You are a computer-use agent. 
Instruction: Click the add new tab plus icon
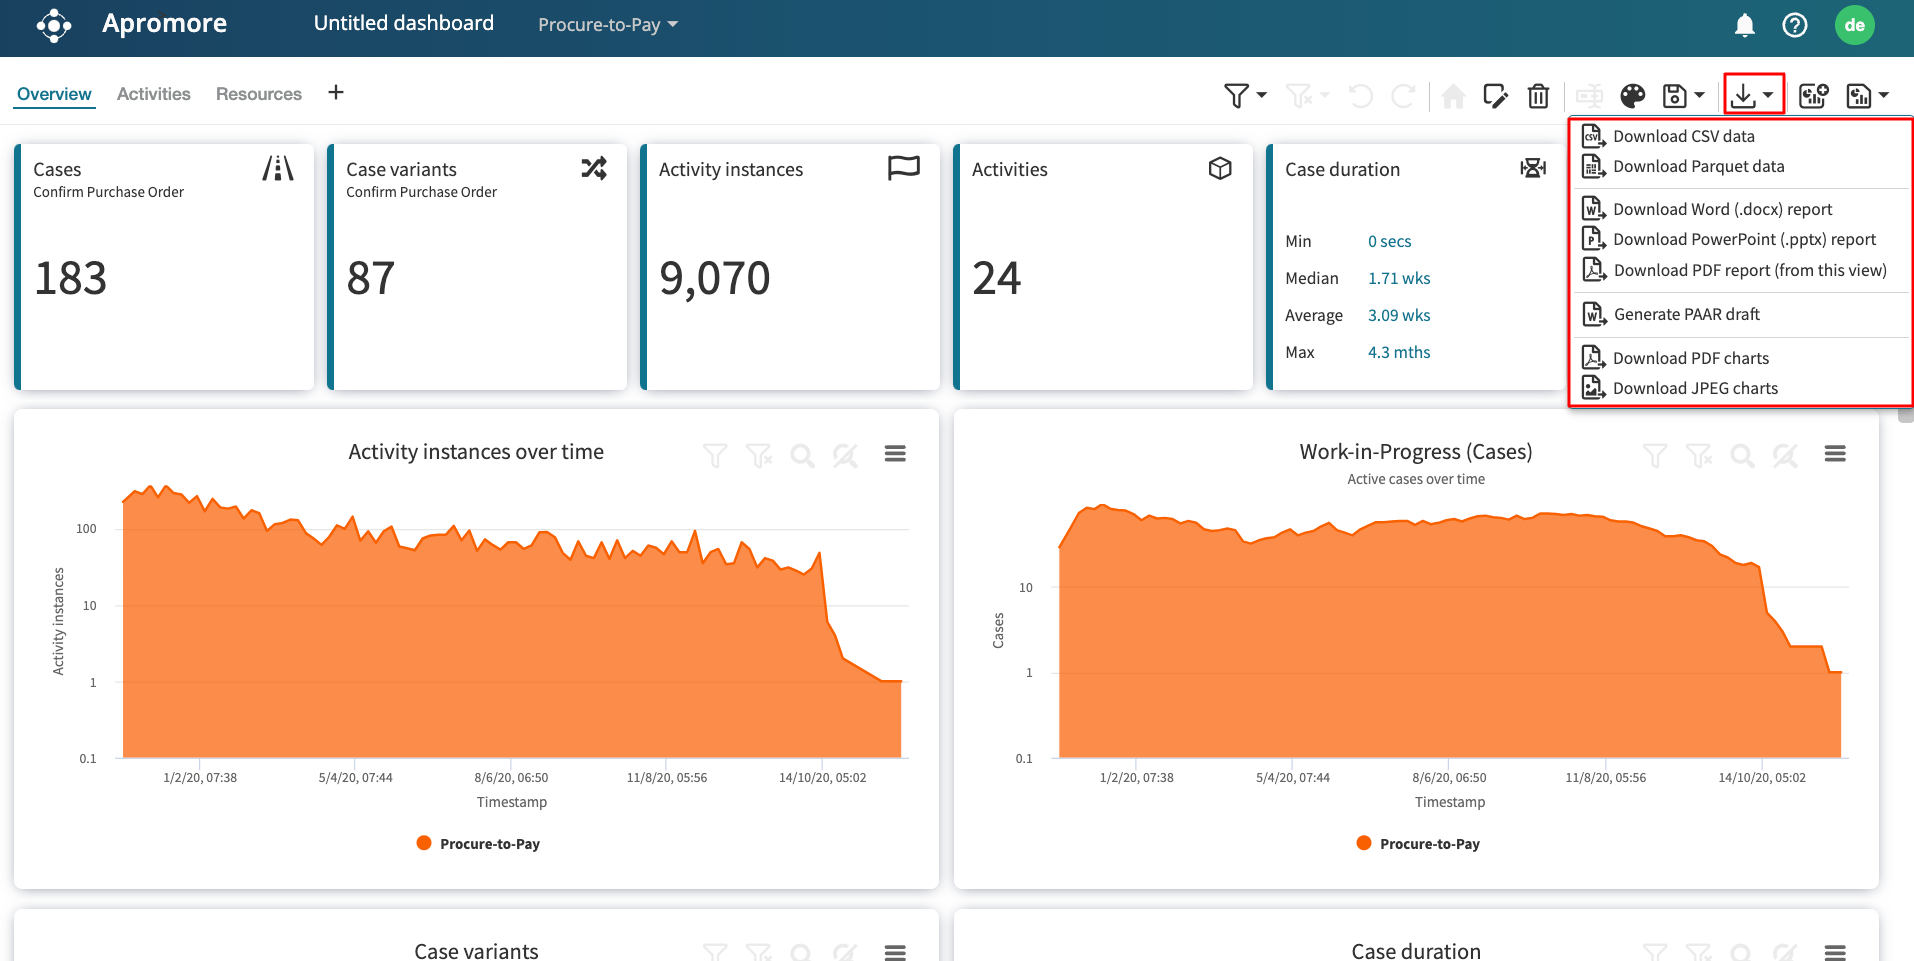[336, 93]
